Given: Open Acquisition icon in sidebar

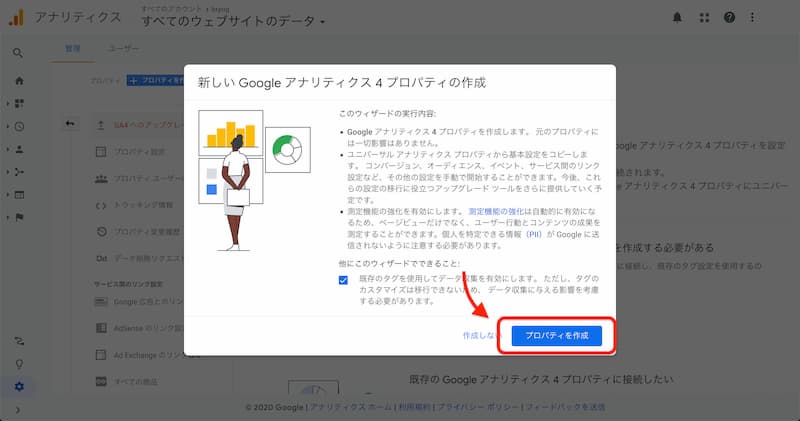Looking at the screenshot, I should click(x=19, y=172).
